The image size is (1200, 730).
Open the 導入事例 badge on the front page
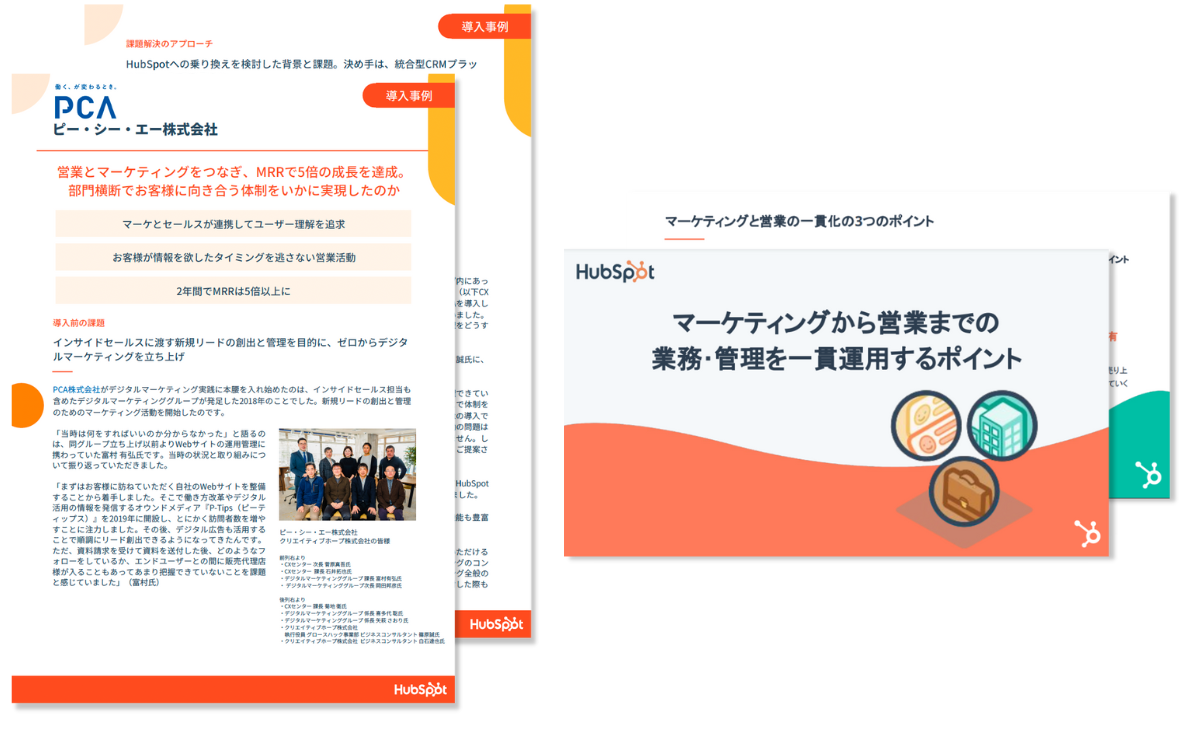pyautogui.click(x=408, y=94)
